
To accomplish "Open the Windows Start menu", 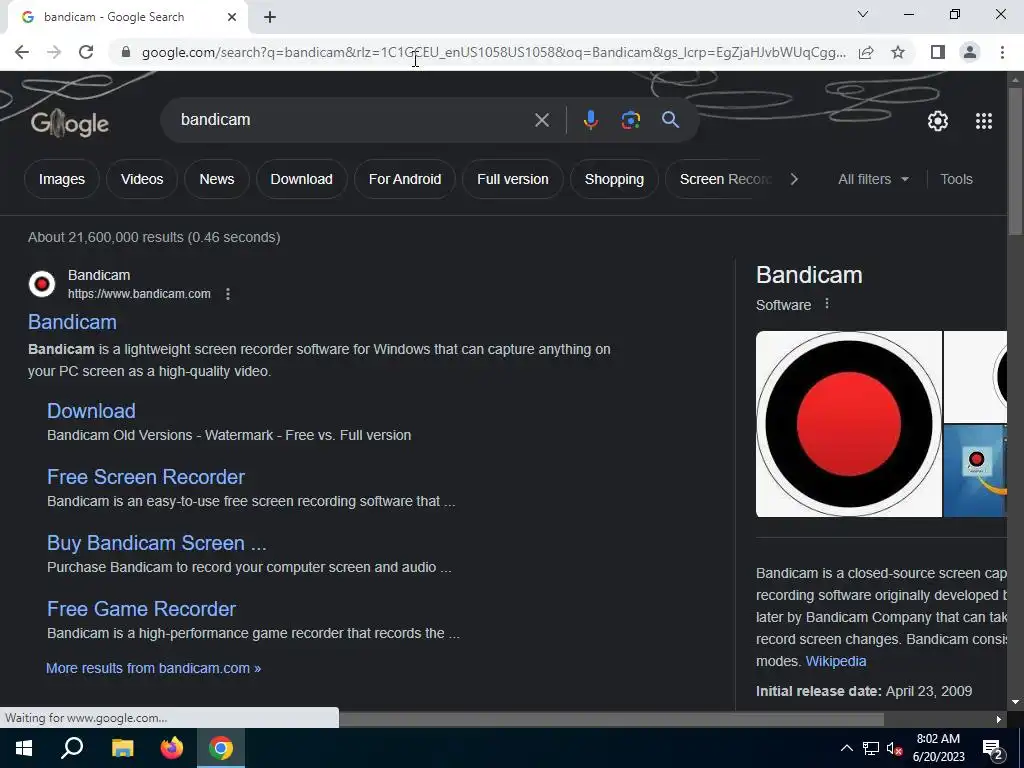I will point(24,748).
